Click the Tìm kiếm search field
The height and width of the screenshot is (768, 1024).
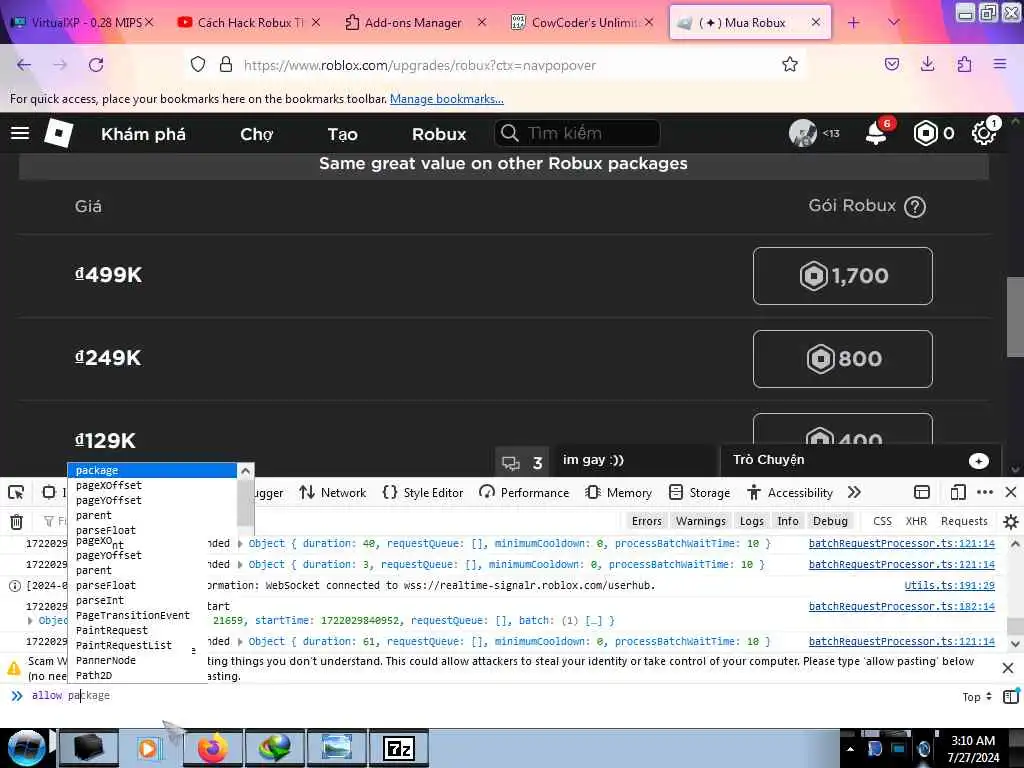[577, 133]
